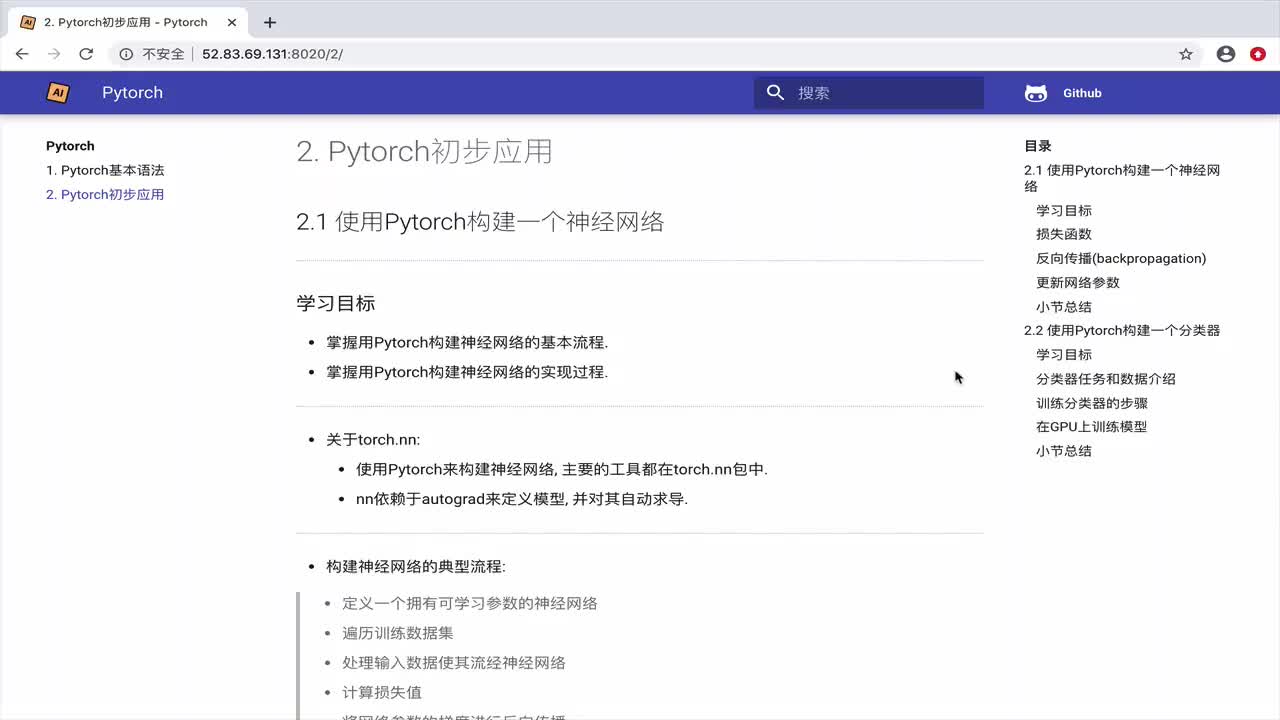Click the not-secure info icon

point(126,54)
